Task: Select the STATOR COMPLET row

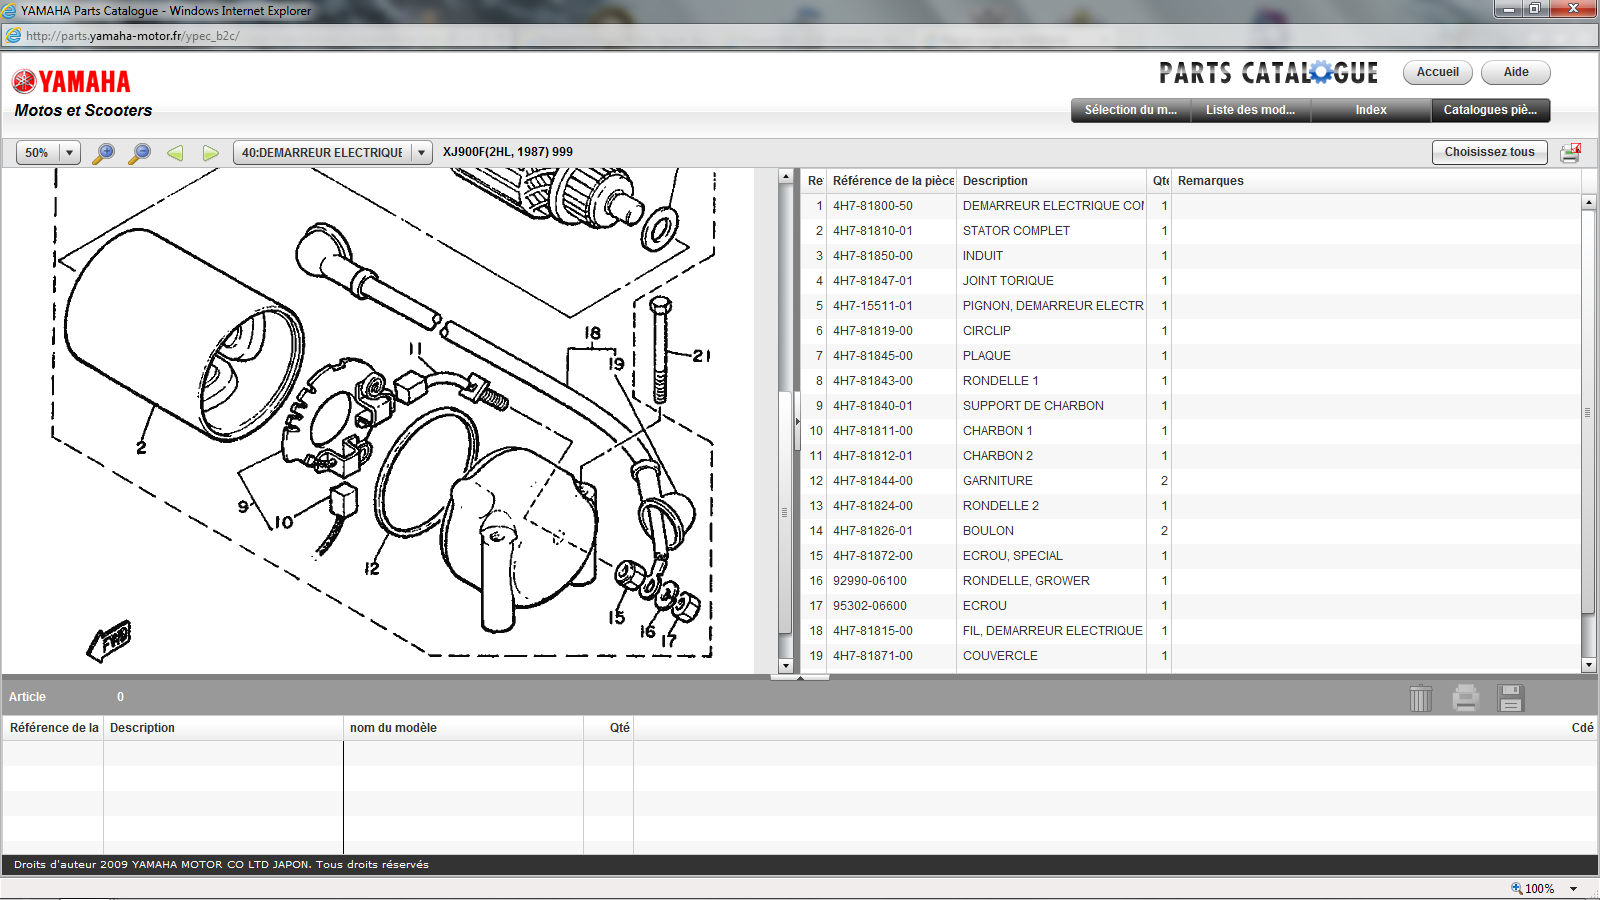Action: tap(1191, 231)
